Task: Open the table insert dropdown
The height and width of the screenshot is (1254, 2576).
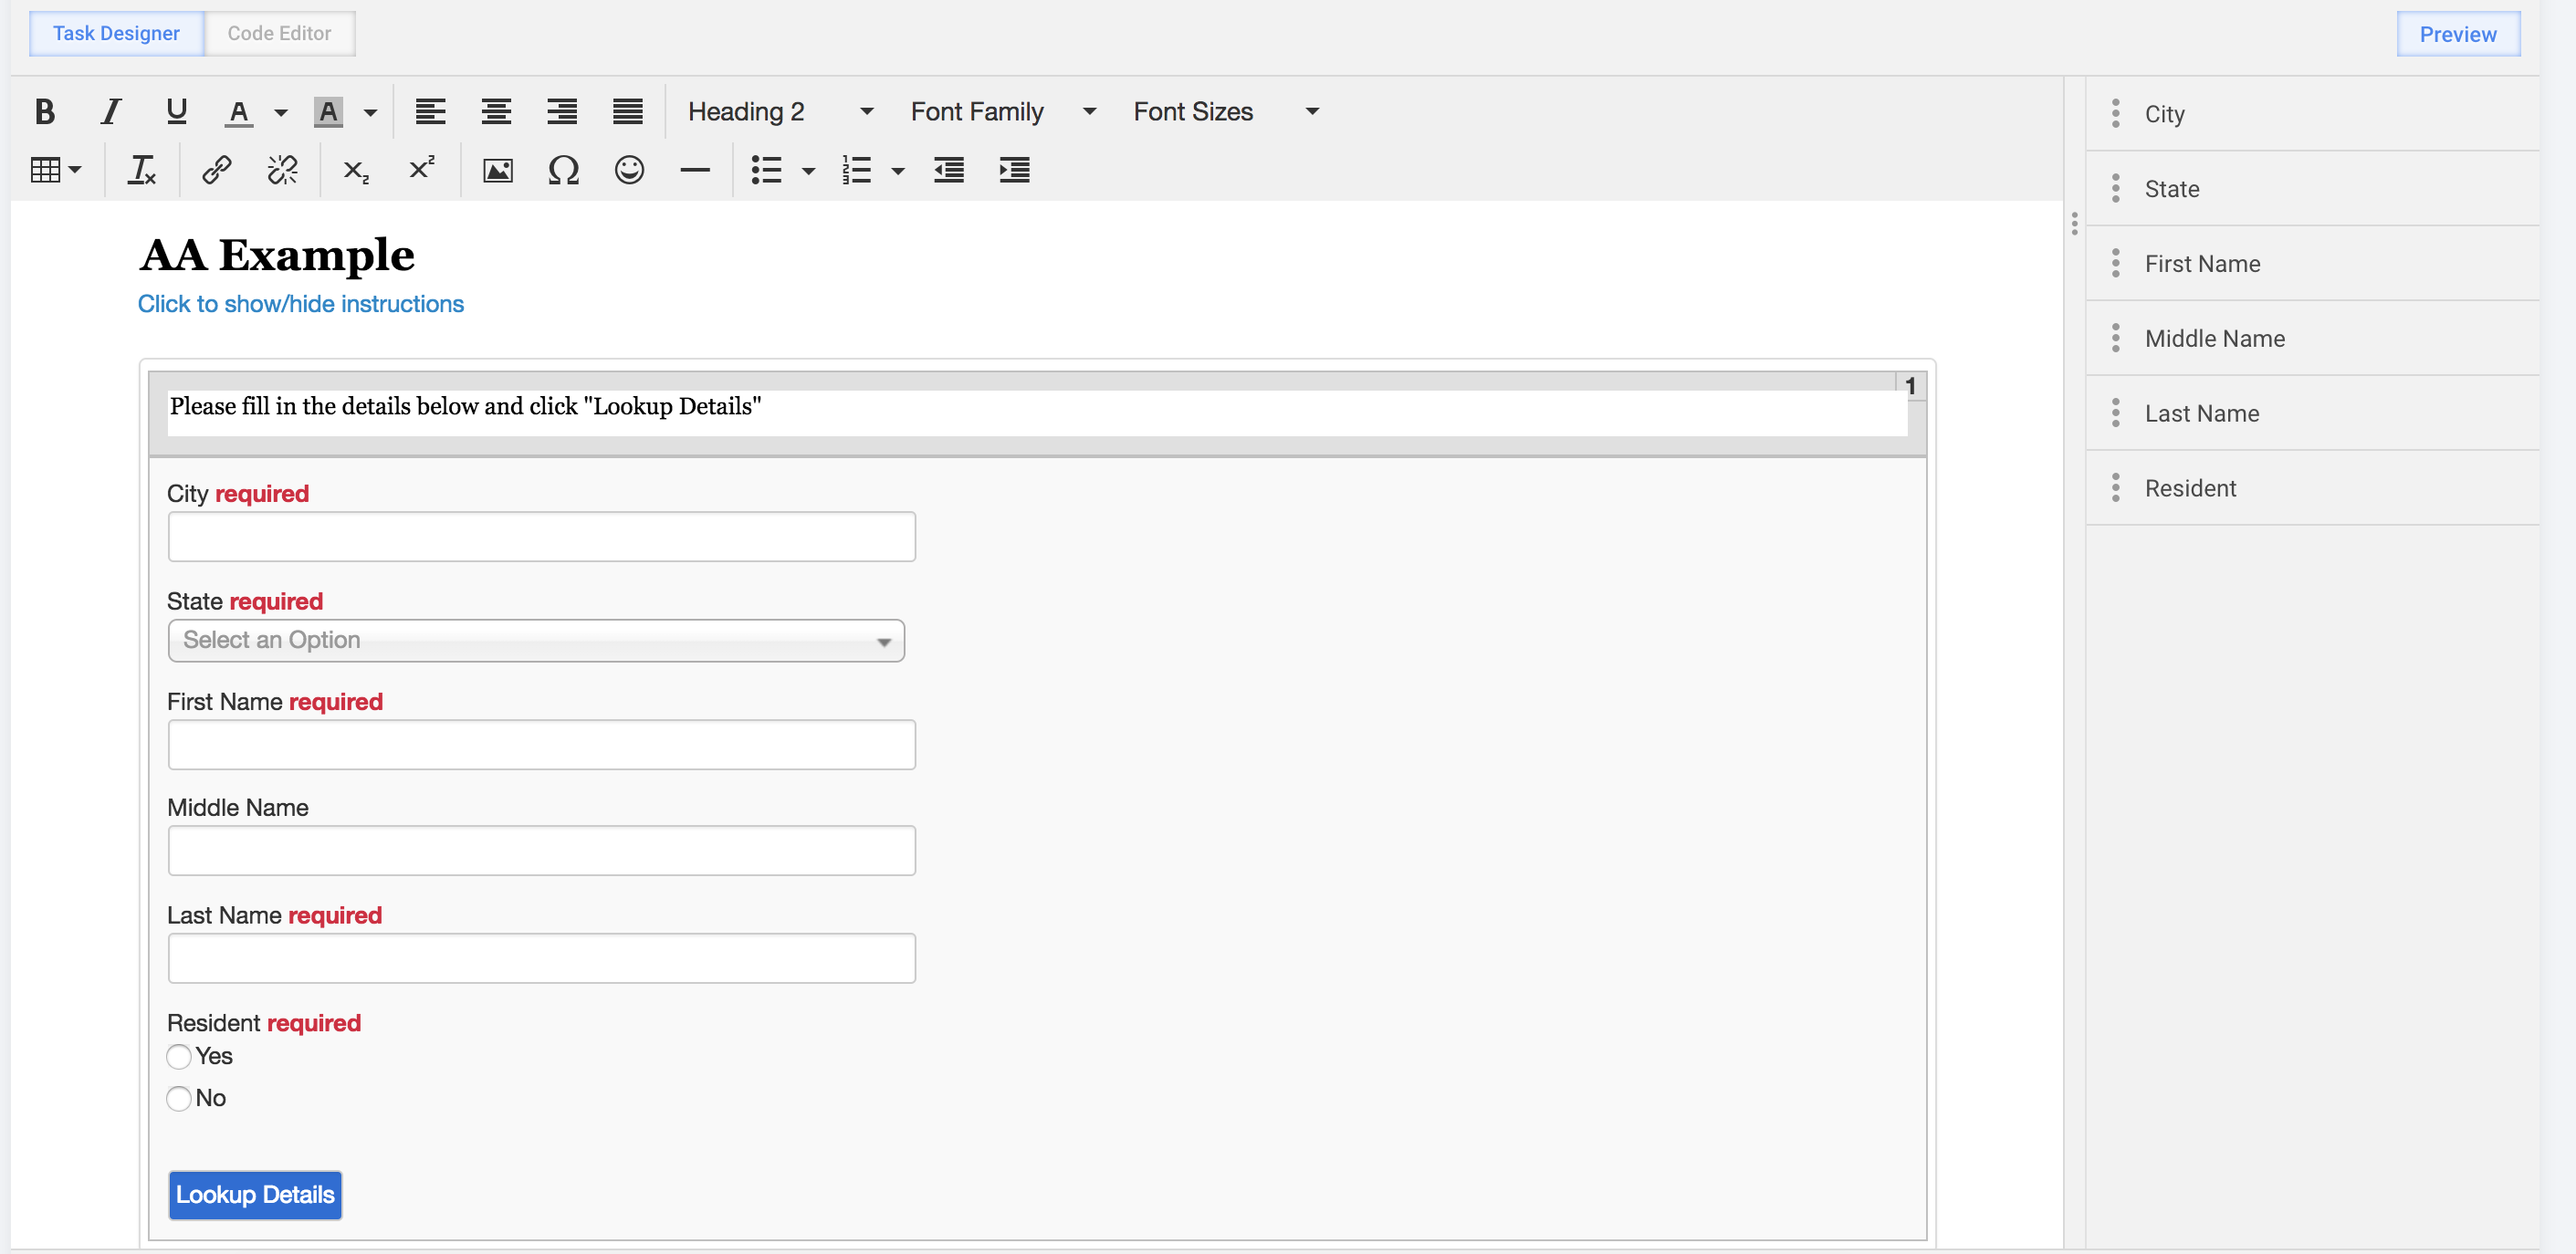Action: (x=56, y=170)
